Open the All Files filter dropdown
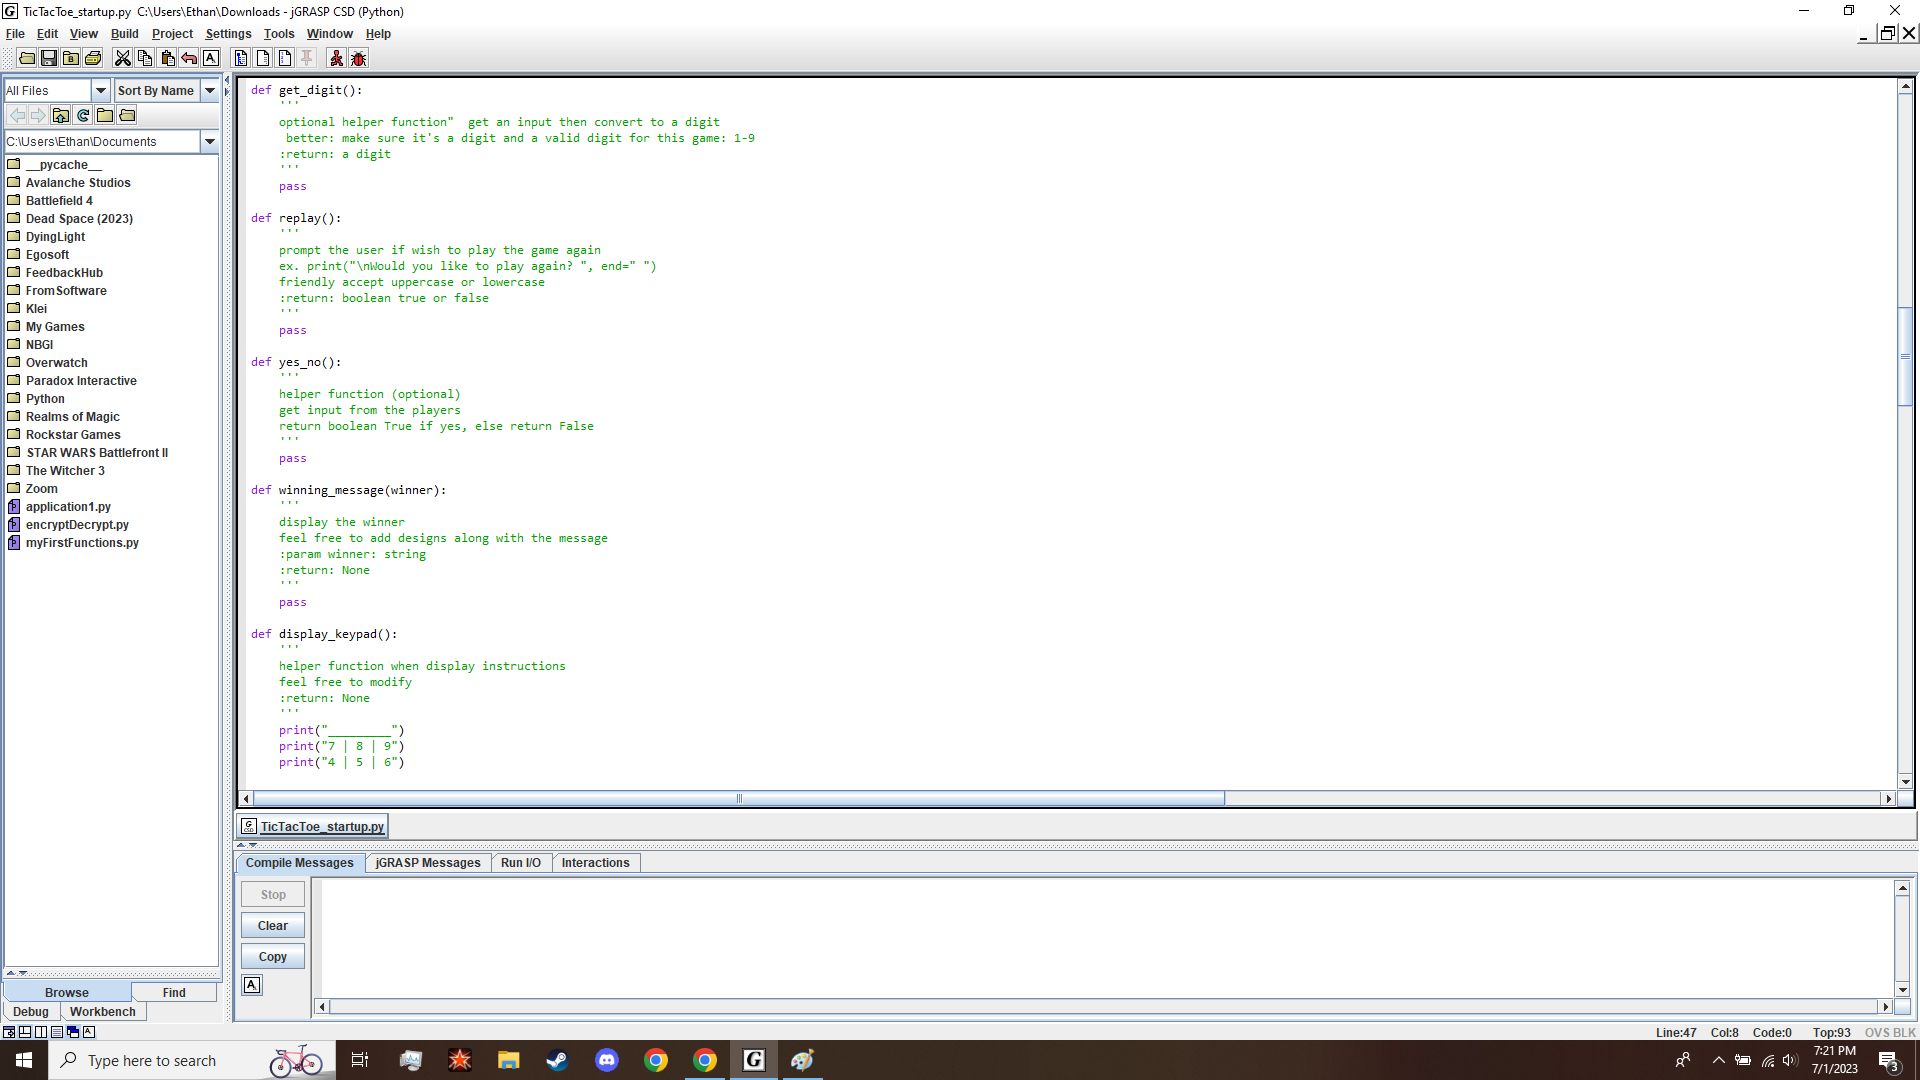1920x1080 pixels. point(100,91)
